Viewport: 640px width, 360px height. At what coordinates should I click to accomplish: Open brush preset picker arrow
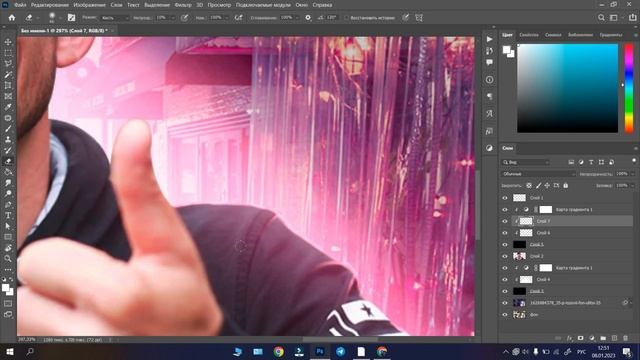60,18
